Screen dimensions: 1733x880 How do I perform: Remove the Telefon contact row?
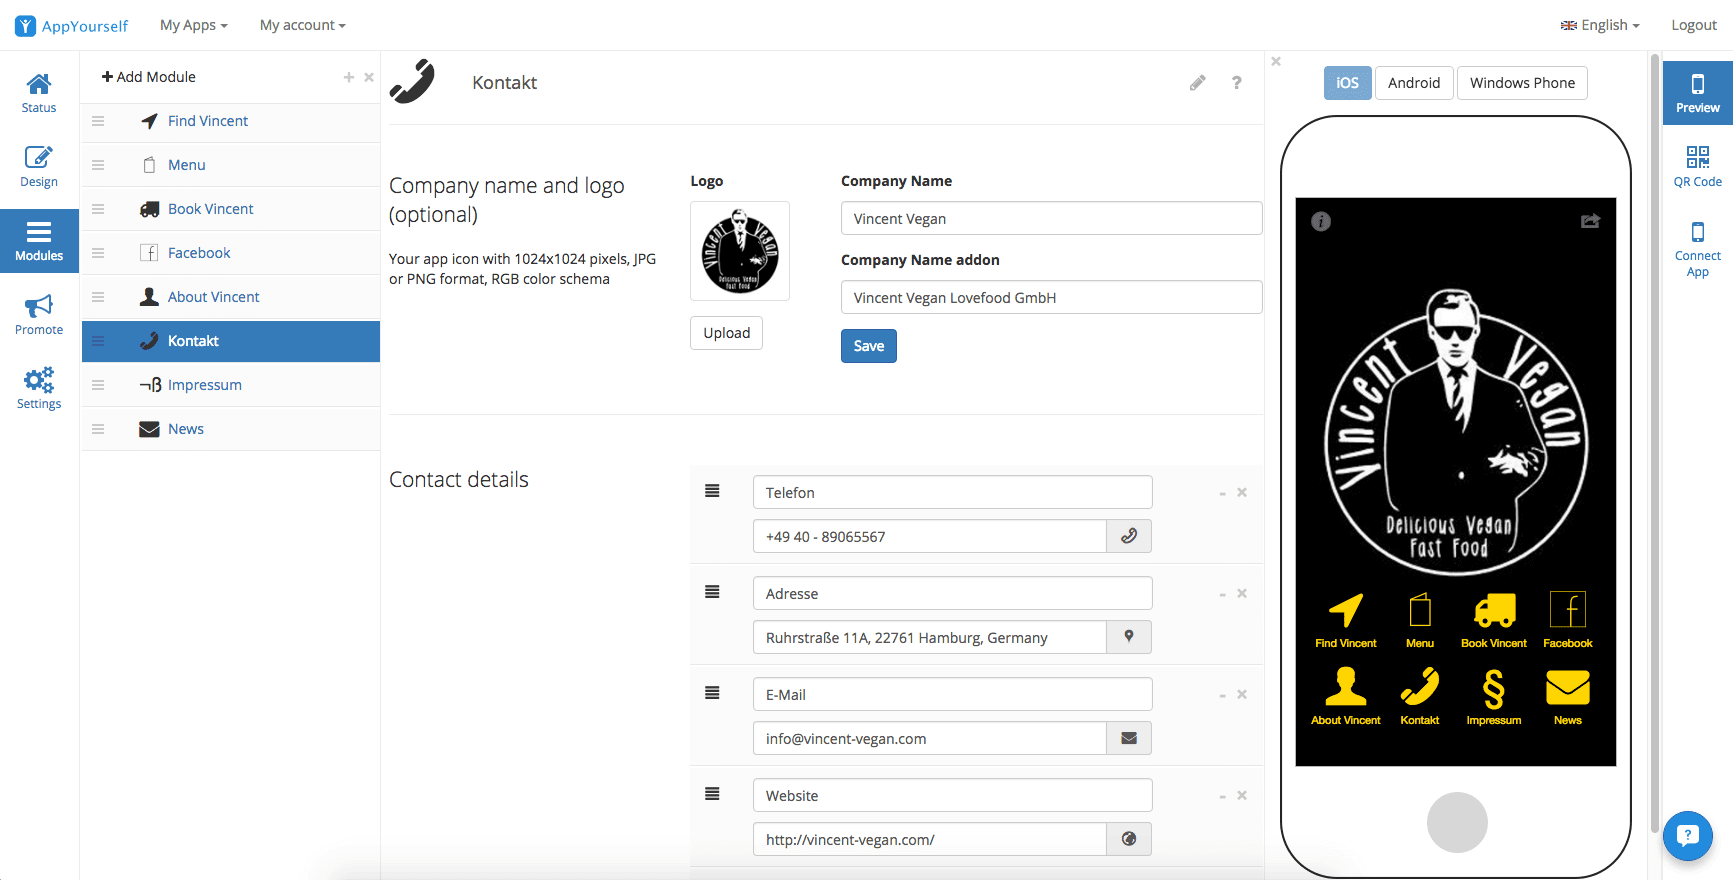1242,492
